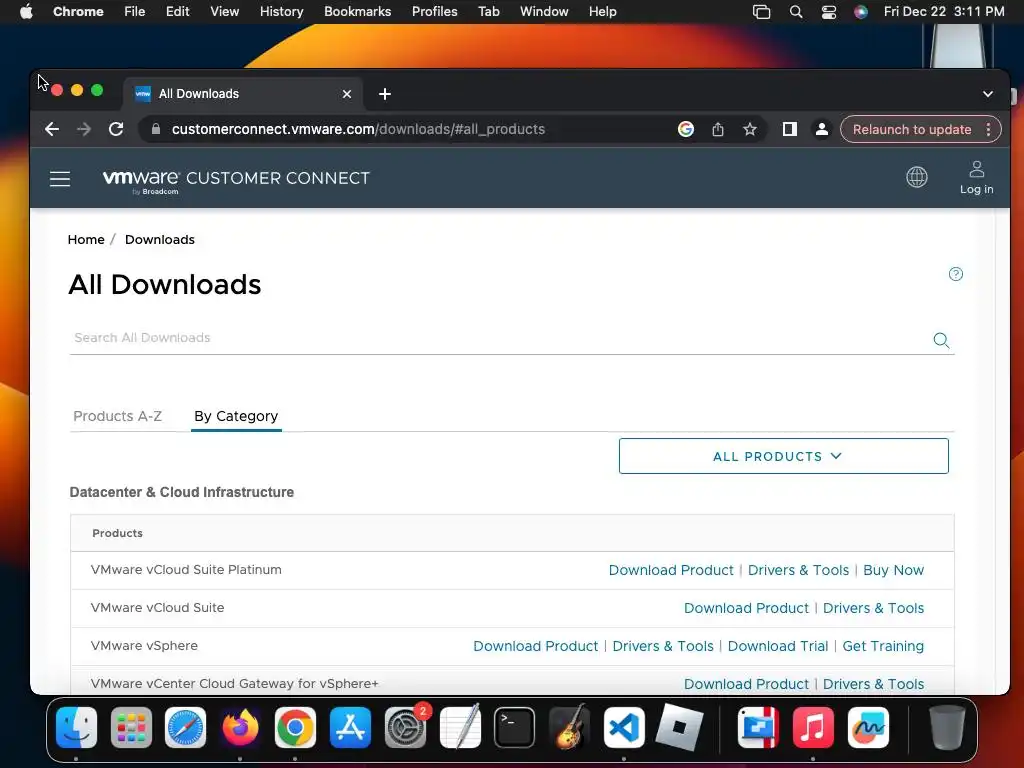Click Relaunch to update button
Image resolution: width=1024 pixels, height=768 pixels.
(912, 129)
